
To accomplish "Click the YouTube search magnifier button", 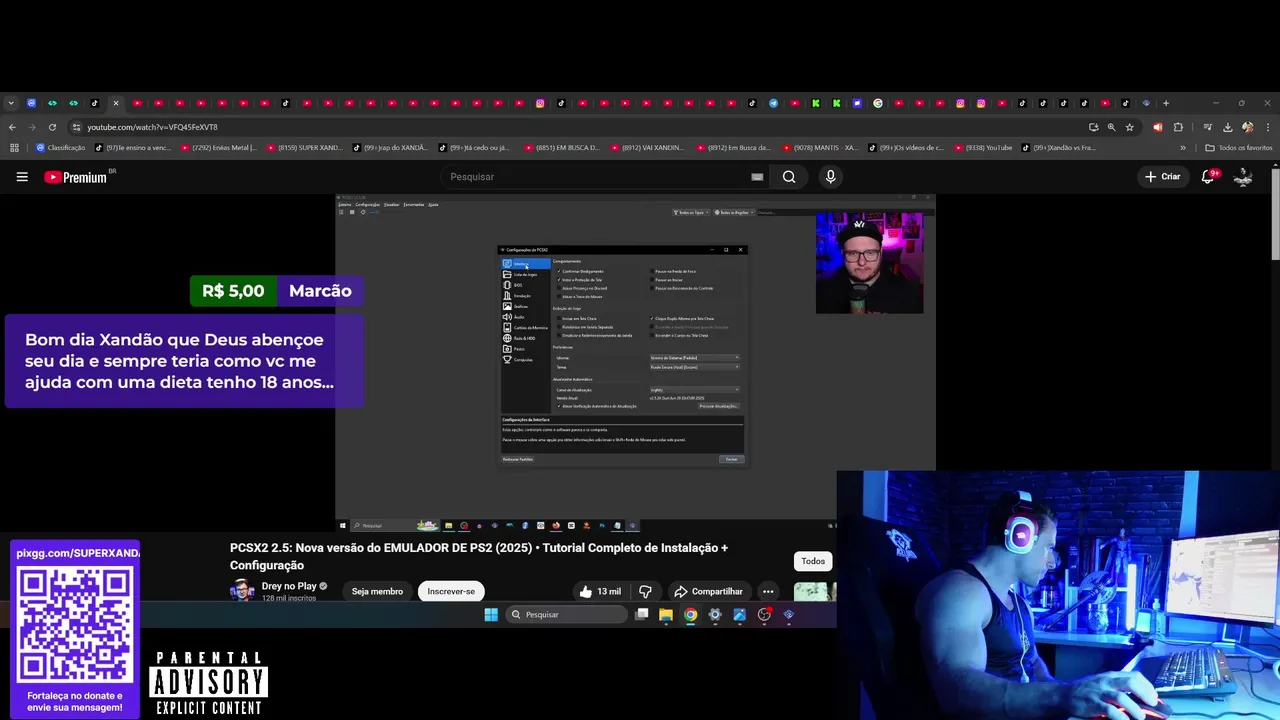I will click(789, 177).
